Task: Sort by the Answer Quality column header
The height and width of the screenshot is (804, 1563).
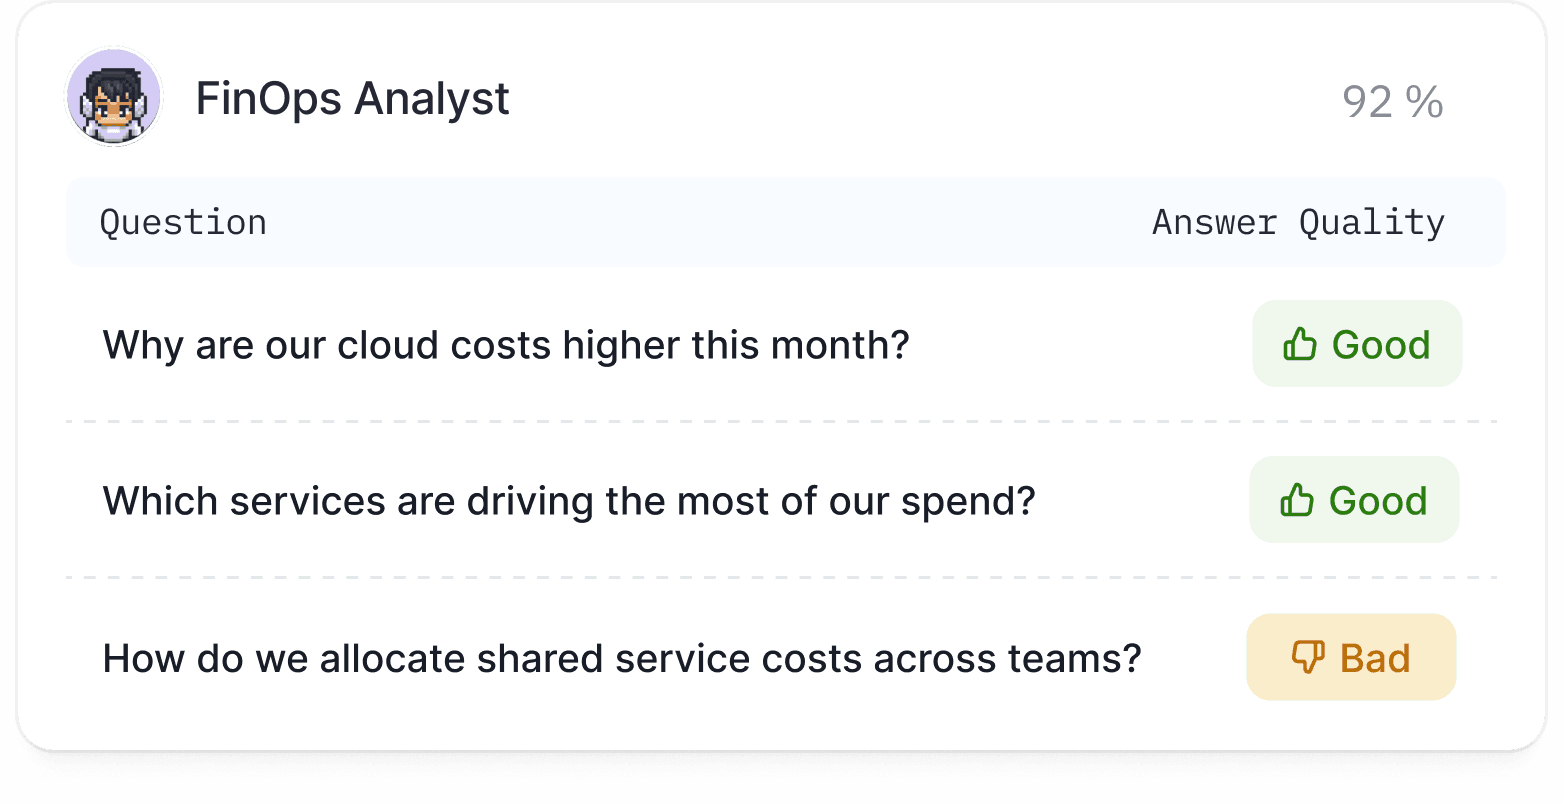Action: click(1298, 222)
